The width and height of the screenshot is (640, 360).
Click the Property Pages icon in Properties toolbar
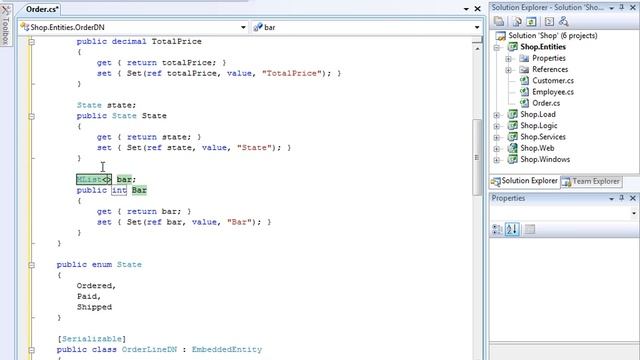(x=530, y=229)
